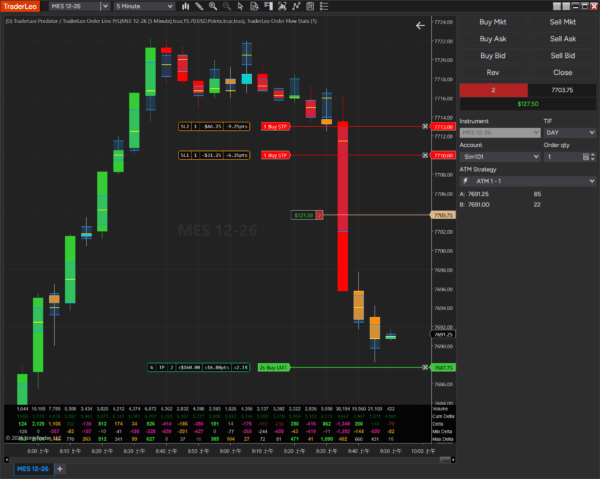This screenshot has width=600, height=479.
Task: Cancel the Buy LMT order at 7687.75
Action: tap(425, 367)
